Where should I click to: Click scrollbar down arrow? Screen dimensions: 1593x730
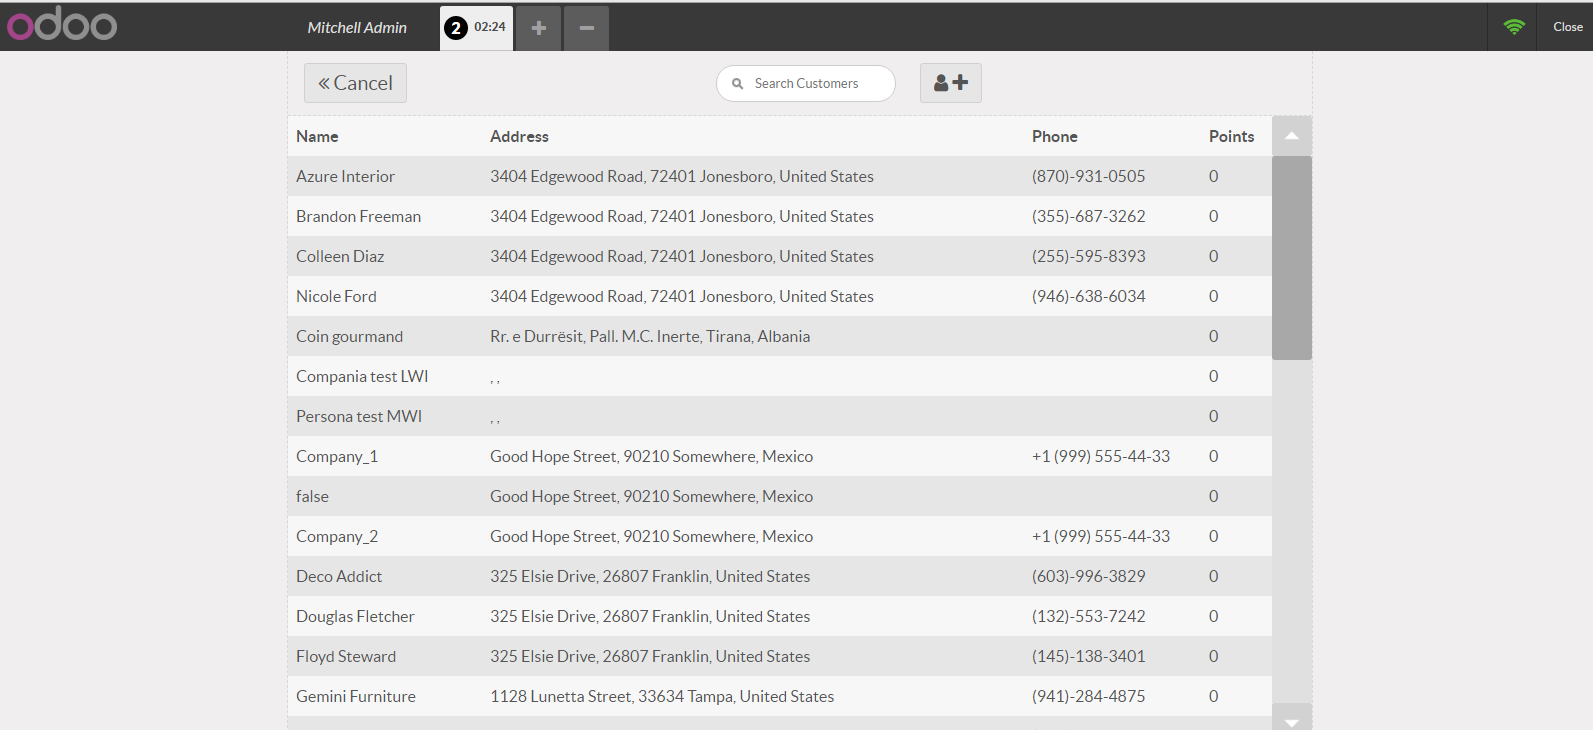click(x=1292, y=719)
